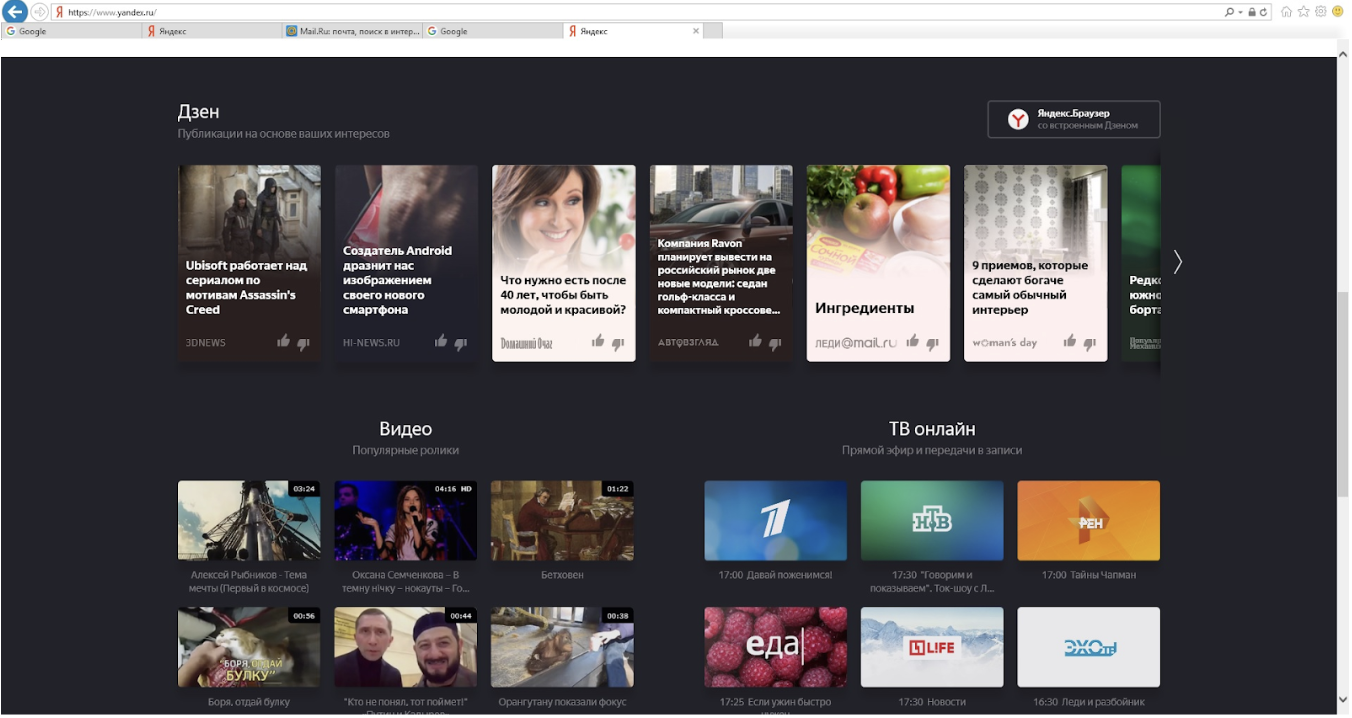Viewport: 1352px width, 718px height.
Task: Click the address bar search magnifier icon
Action: click(x=1229, y=12)
